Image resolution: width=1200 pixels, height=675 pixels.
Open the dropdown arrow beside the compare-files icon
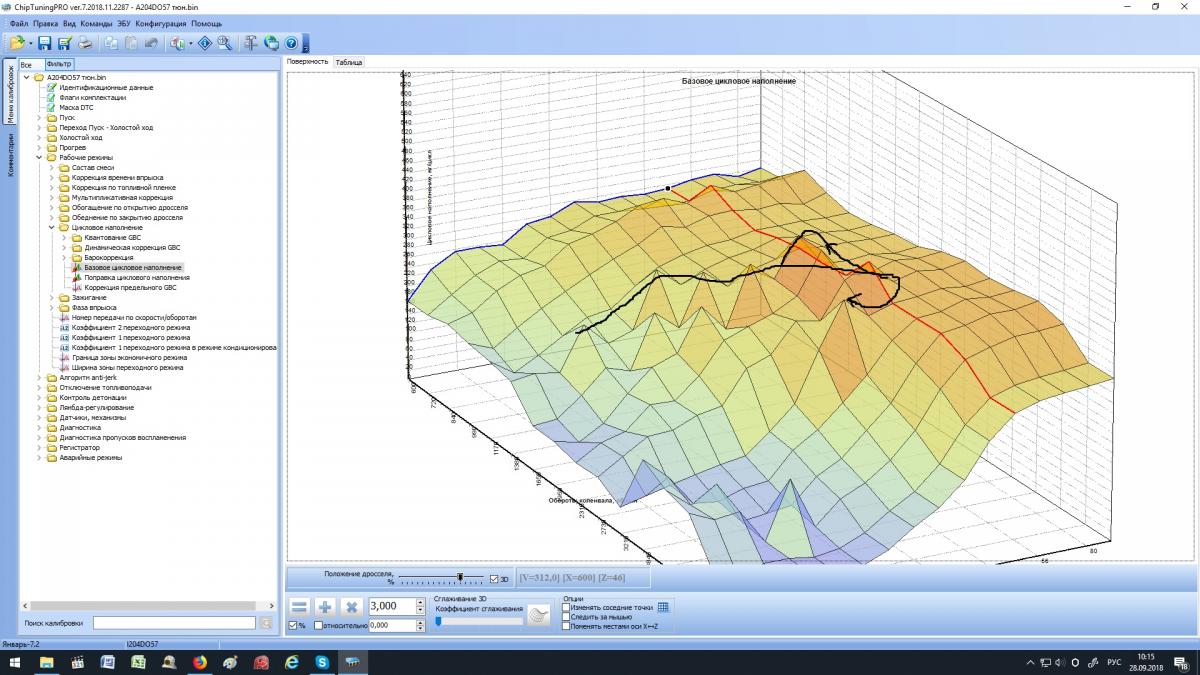[189, 43]
